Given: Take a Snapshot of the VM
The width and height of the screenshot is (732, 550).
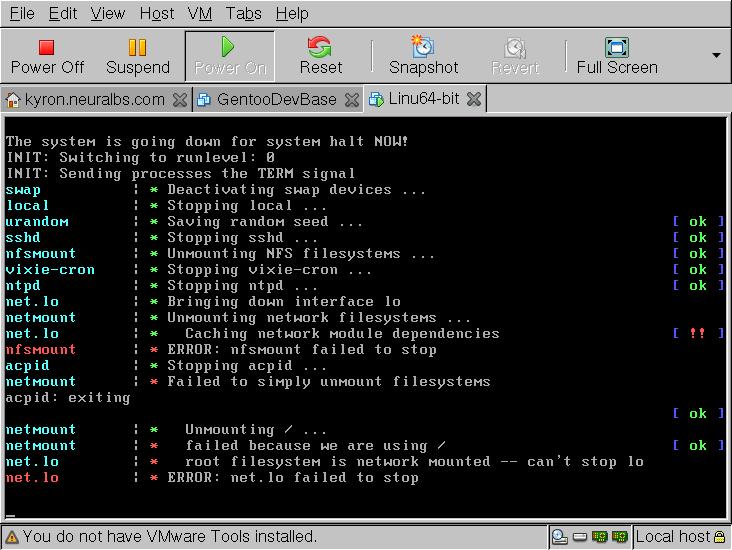Looking at the screenshot, I should pyautogui.click(x=423, y=56).
